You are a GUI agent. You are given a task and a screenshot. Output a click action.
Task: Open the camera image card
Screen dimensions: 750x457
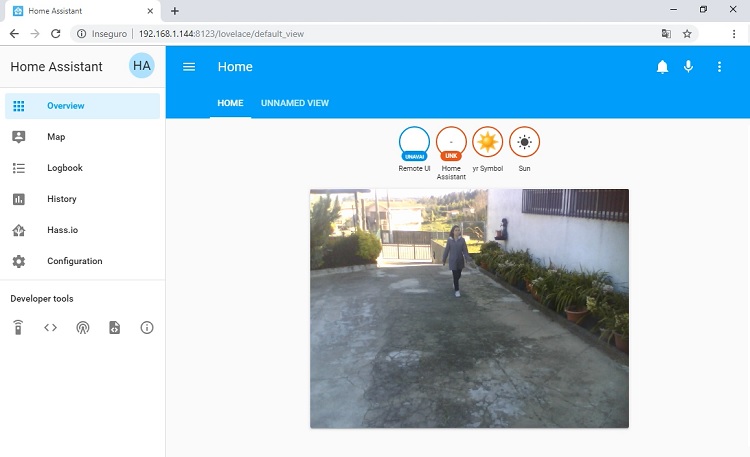coord(469,308)
